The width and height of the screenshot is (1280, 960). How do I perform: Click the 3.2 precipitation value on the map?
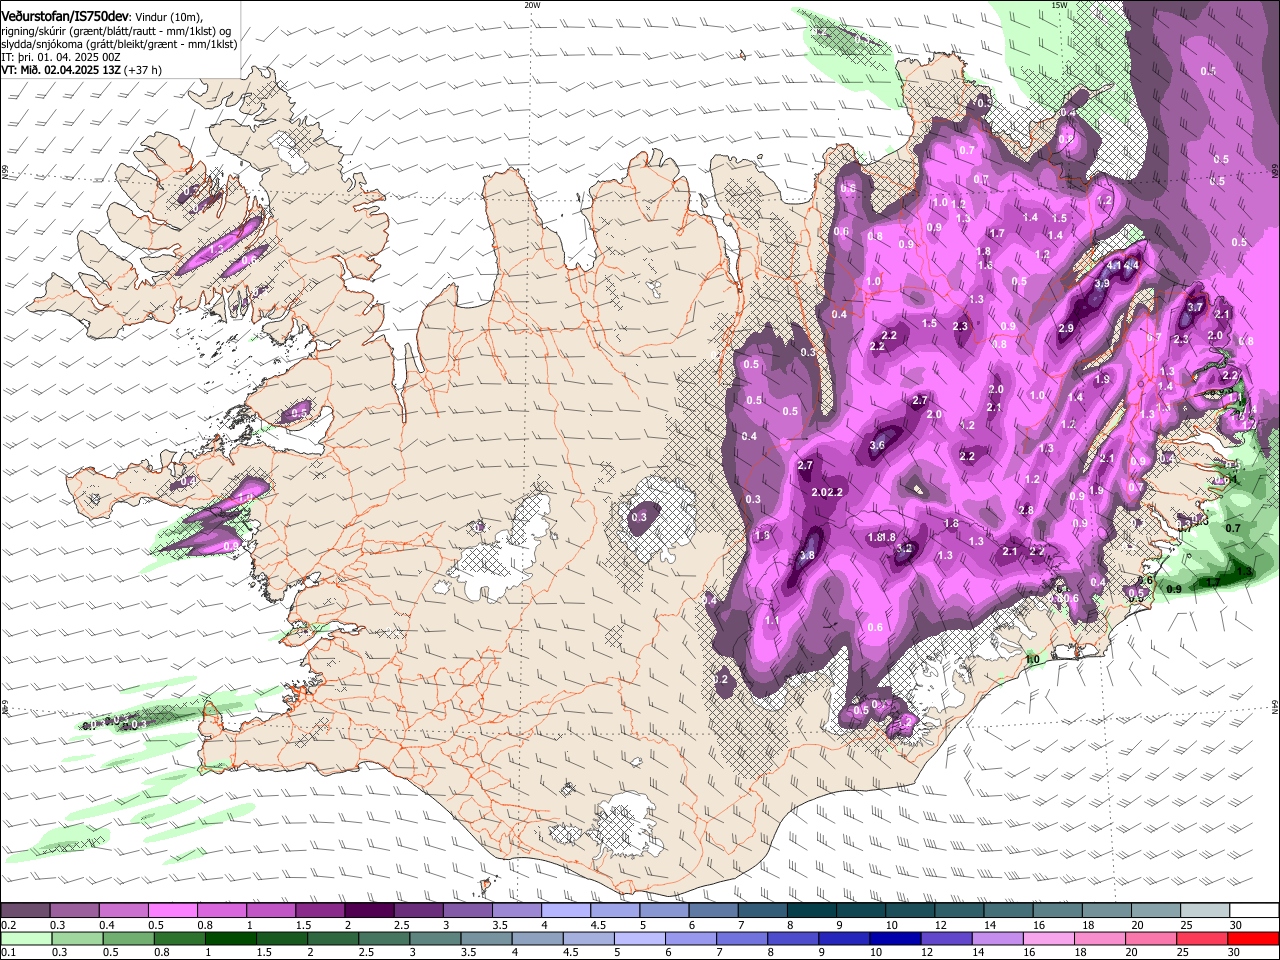click(x=905, y=548)
